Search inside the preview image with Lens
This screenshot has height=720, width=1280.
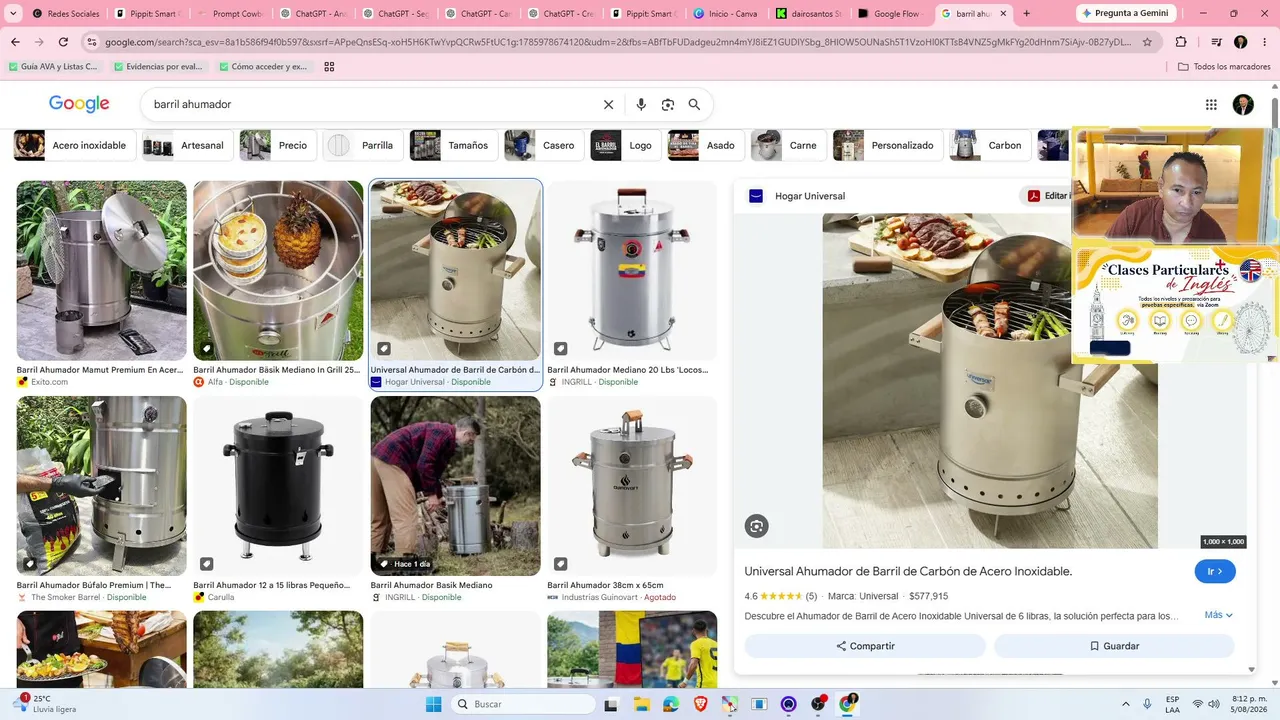pos(756,526)
